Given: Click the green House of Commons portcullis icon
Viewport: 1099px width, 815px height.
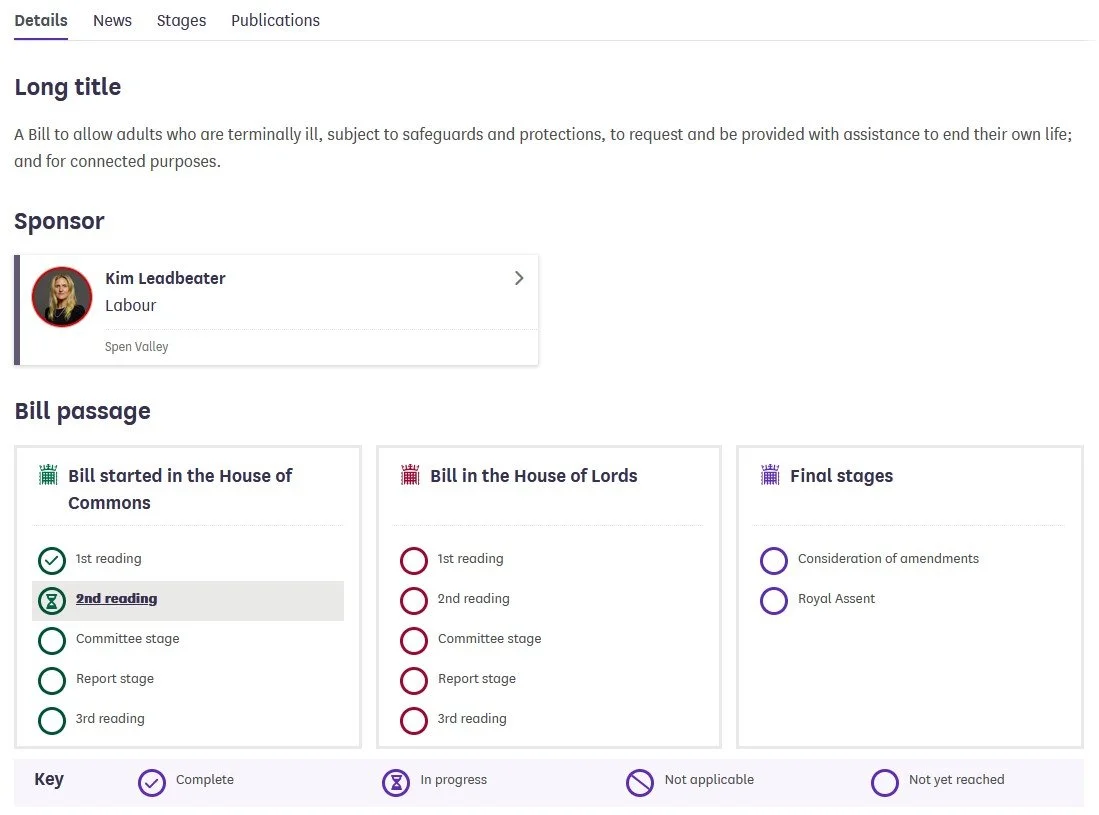Looking at the screenshot, I should tap(48, 475).
